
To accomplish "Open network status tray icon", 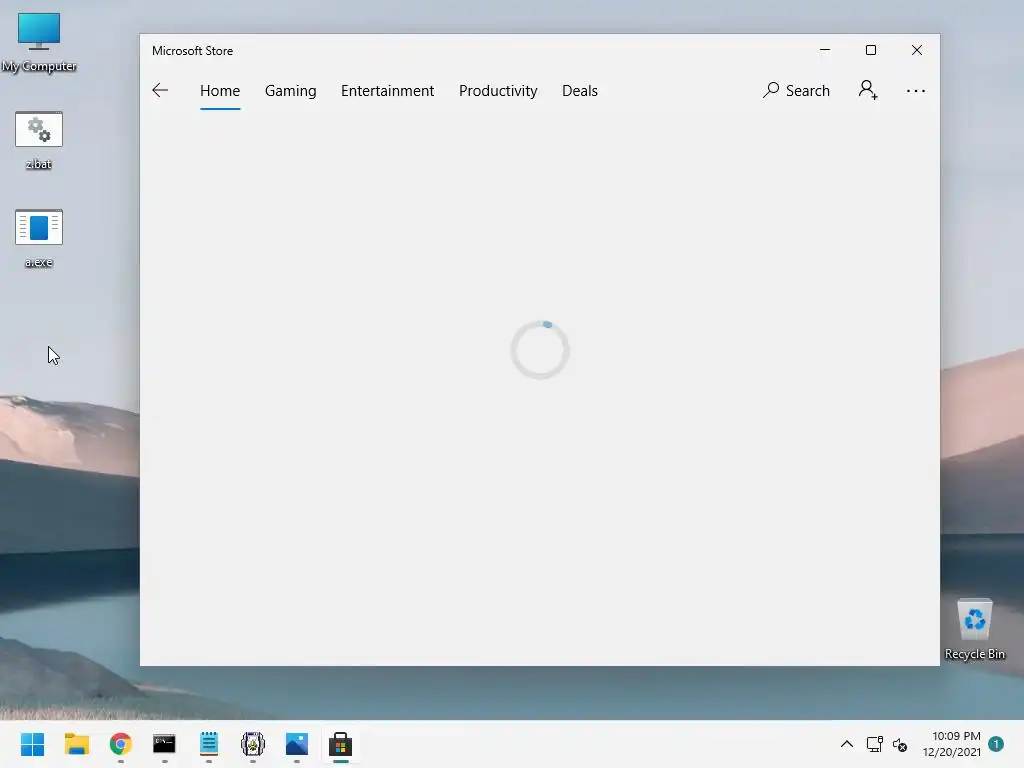I will click(x=874, y=744).
